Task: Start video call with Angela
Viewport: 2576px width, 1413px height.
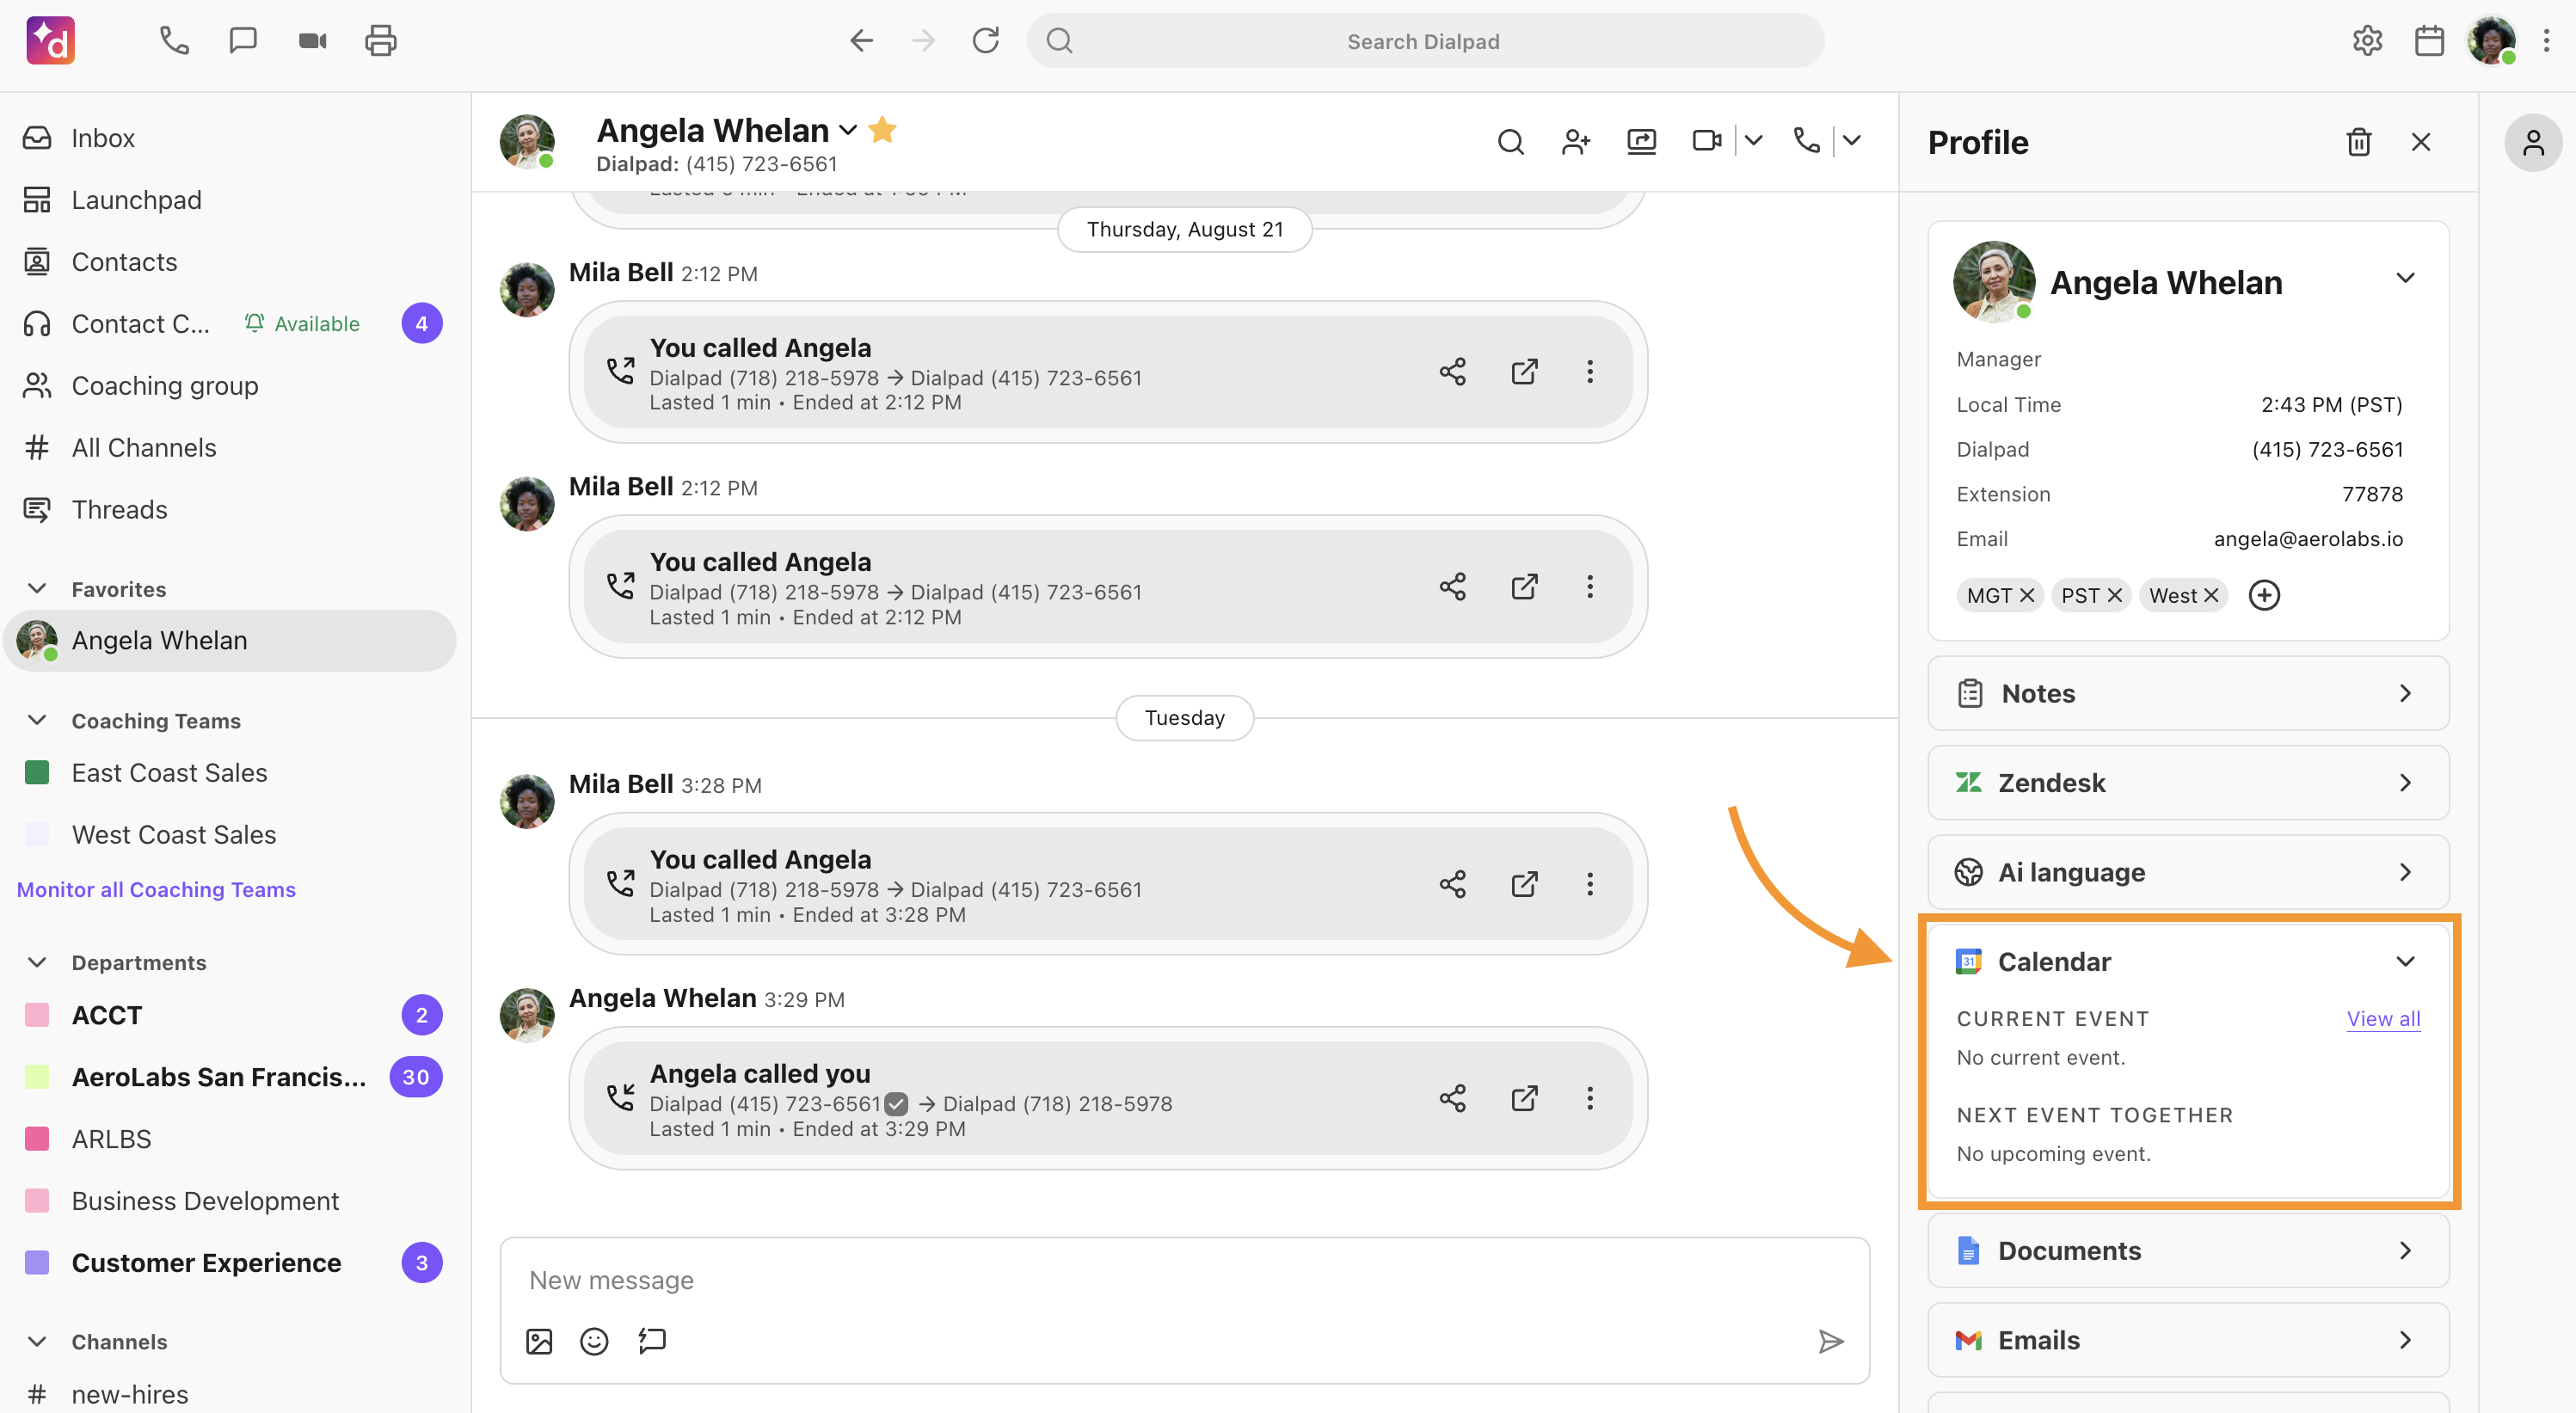Action: click(x=1707, y=141)
